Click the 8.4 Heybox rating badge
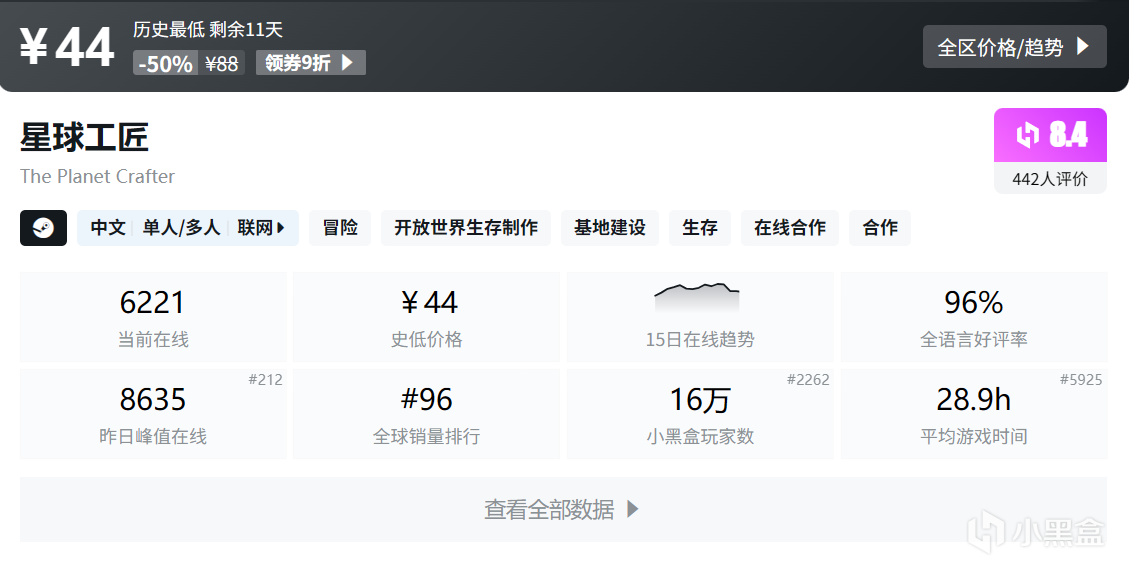1138x569 pixels. click(1050, 135)
